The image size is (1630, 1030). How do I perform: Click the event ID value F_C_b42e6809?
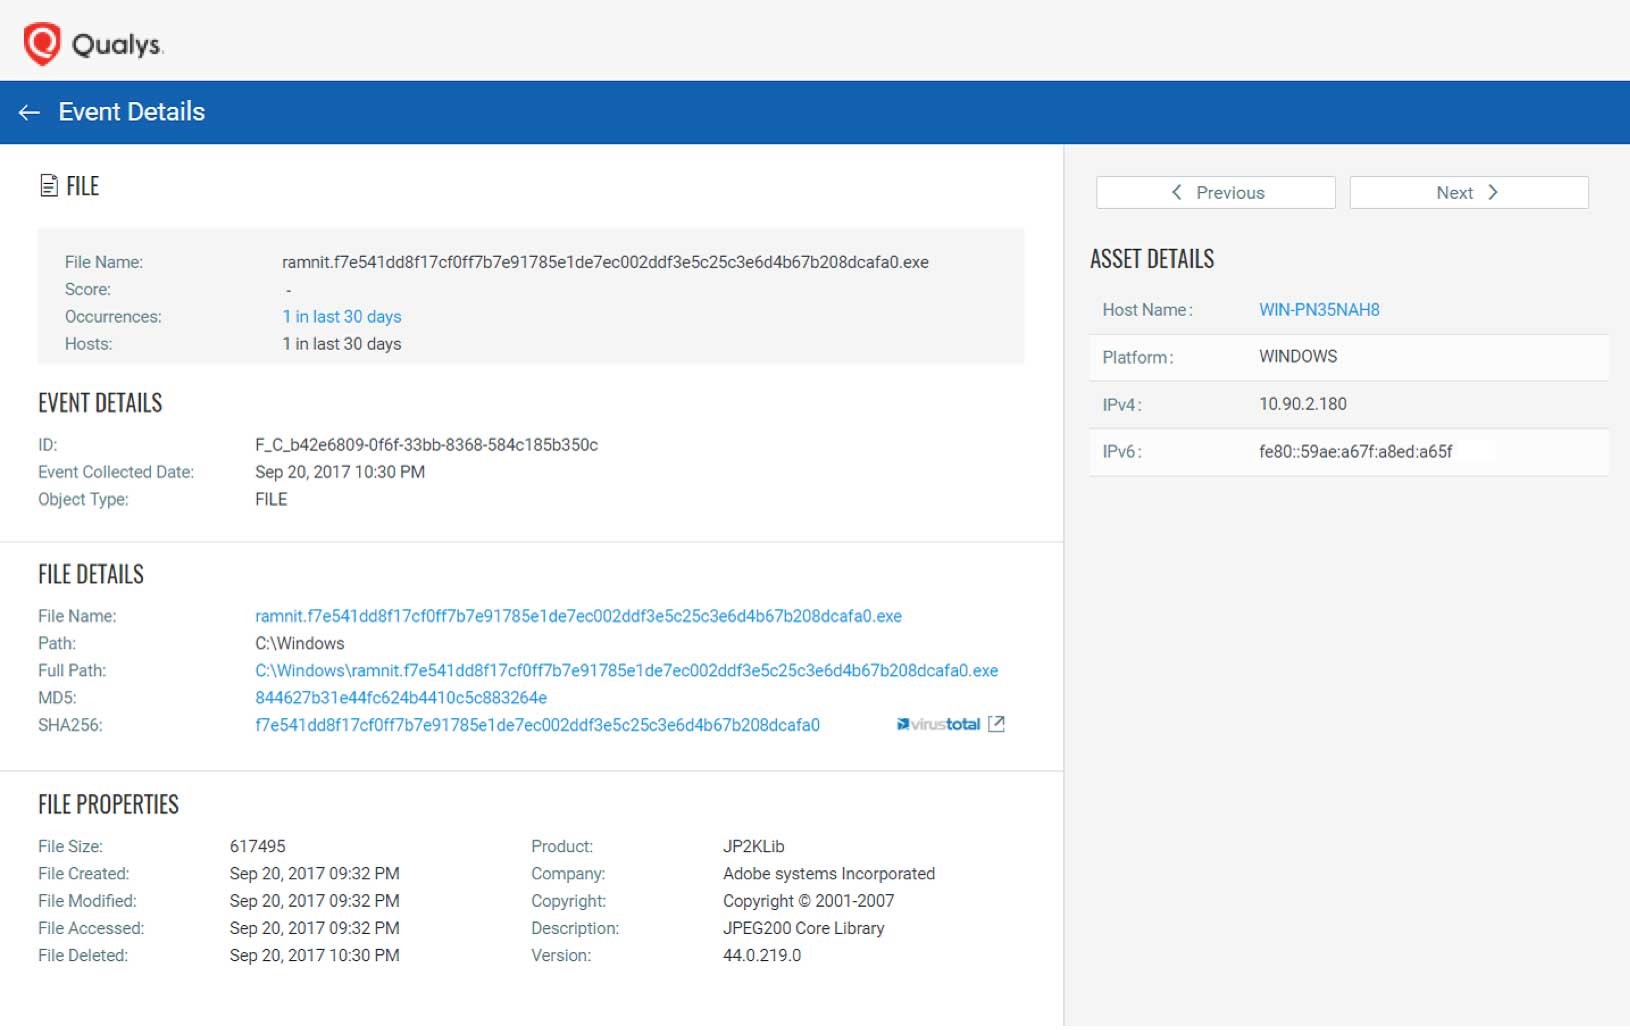tap(426, 445)
